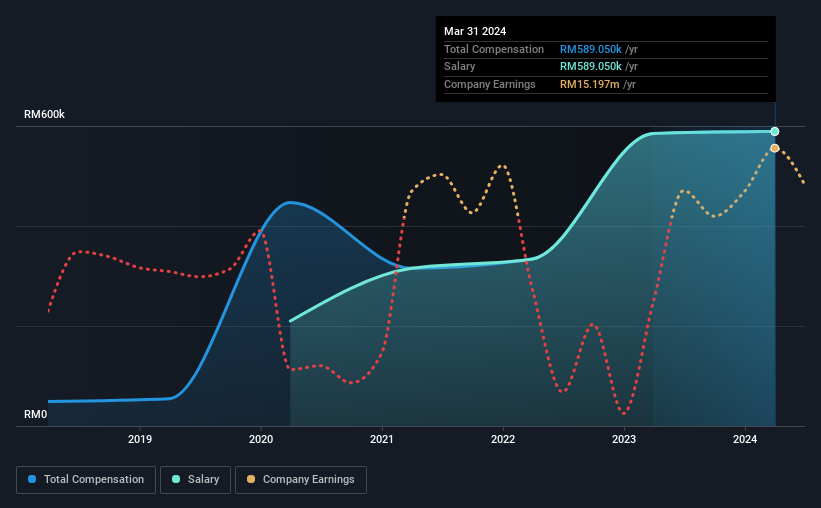This screenshot has height=508, width=821.
Task: Click the Total Compensation tooltip row label
Action: (x=494, y=49)
